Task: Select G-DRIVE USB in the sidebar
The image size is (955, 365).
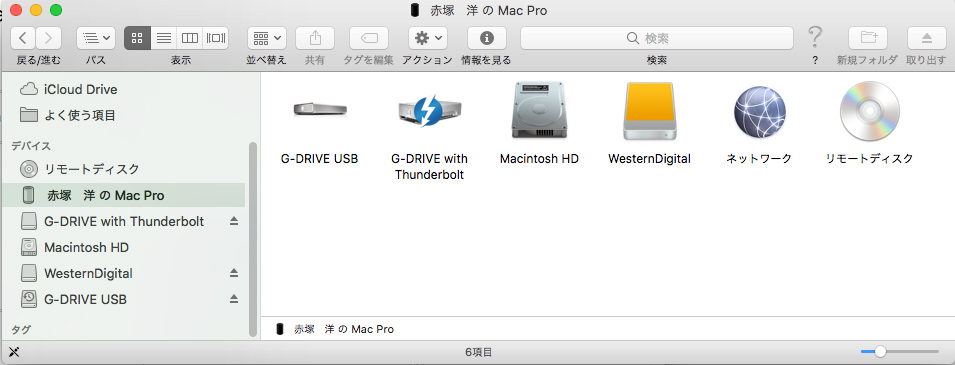Action: (x=125, y=299)
